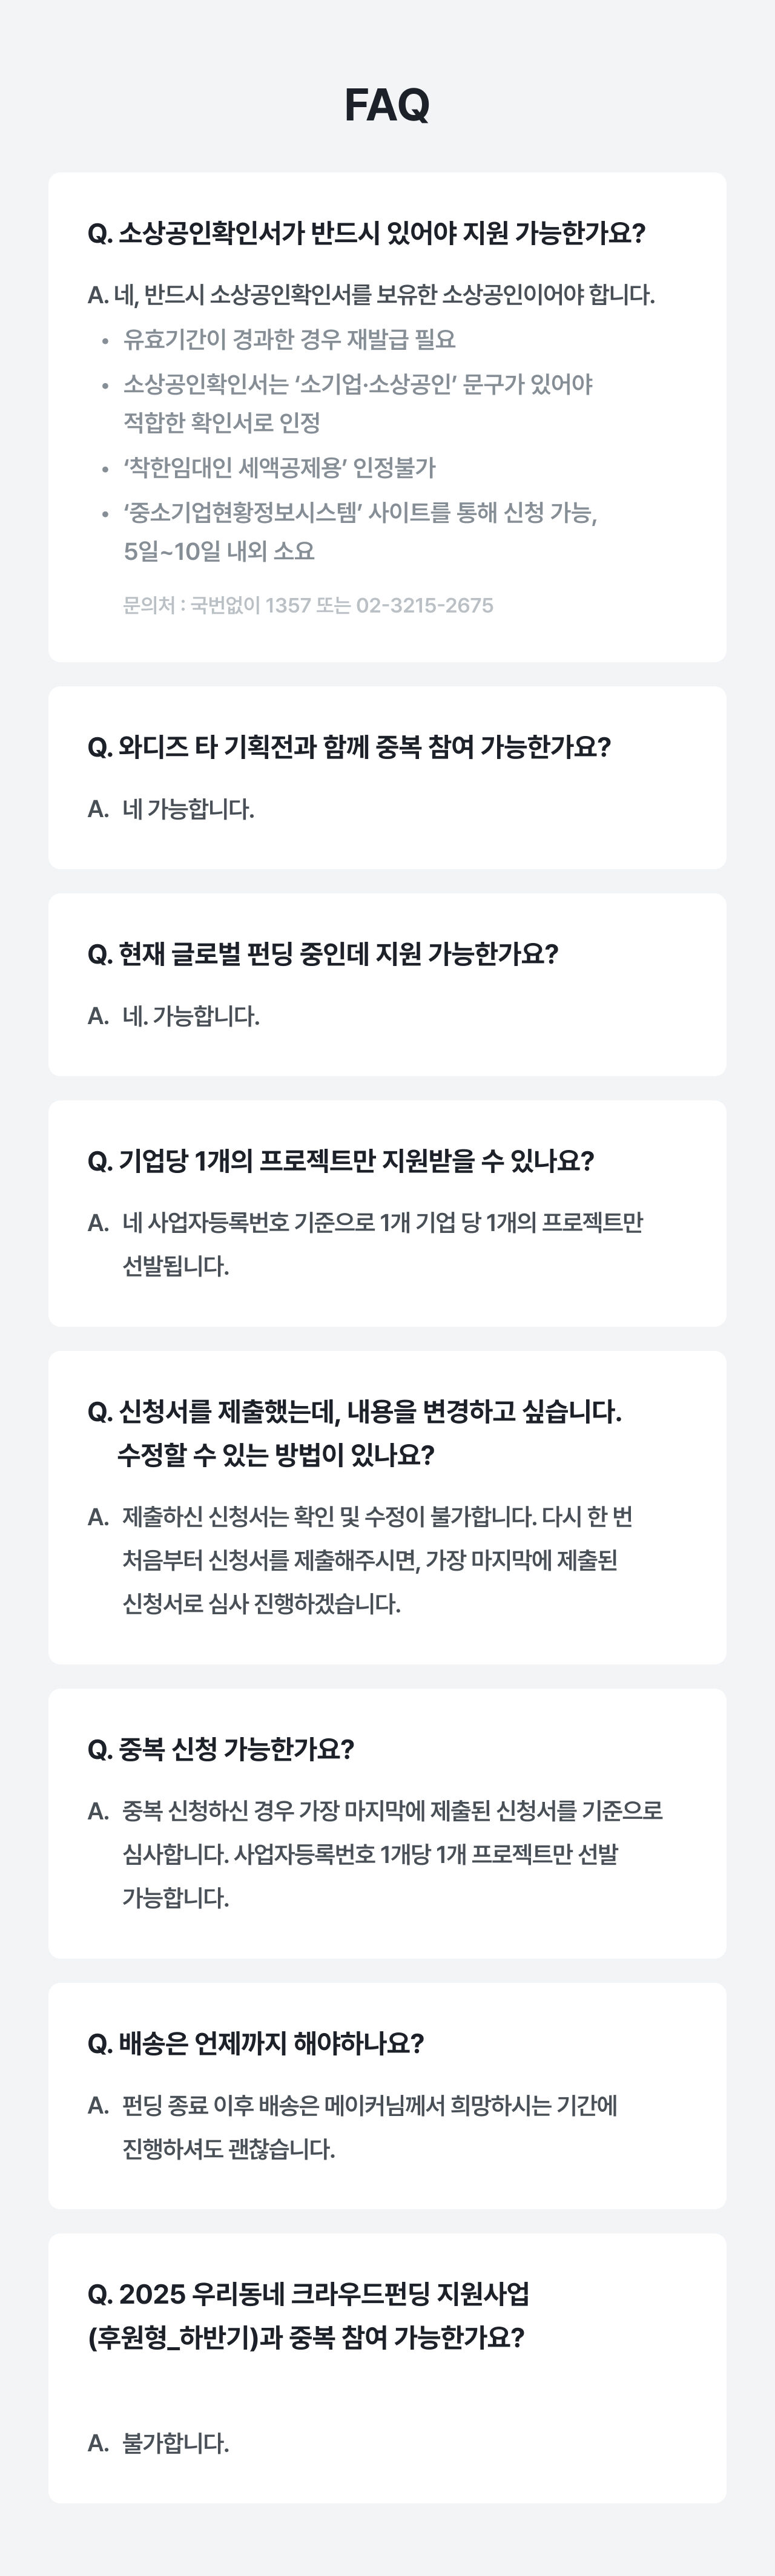Click the question about changing a submitted 신청서
Viewport: 775px width, 2576px height.
click(355, 1412)
